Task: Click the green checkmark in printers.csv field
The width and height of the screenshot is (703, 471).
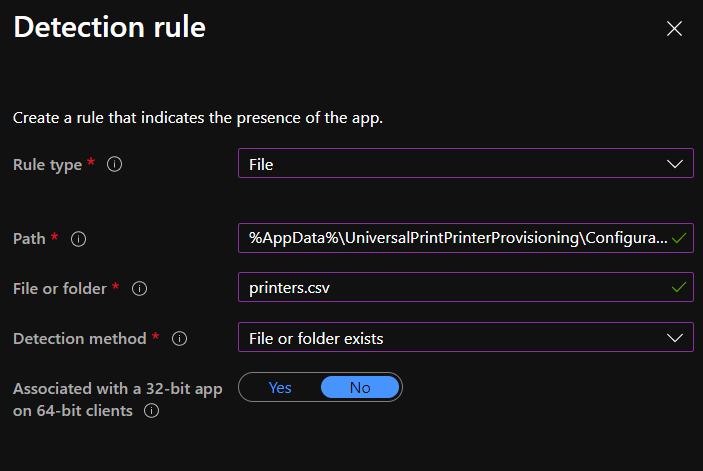Action: pos(680,288)
